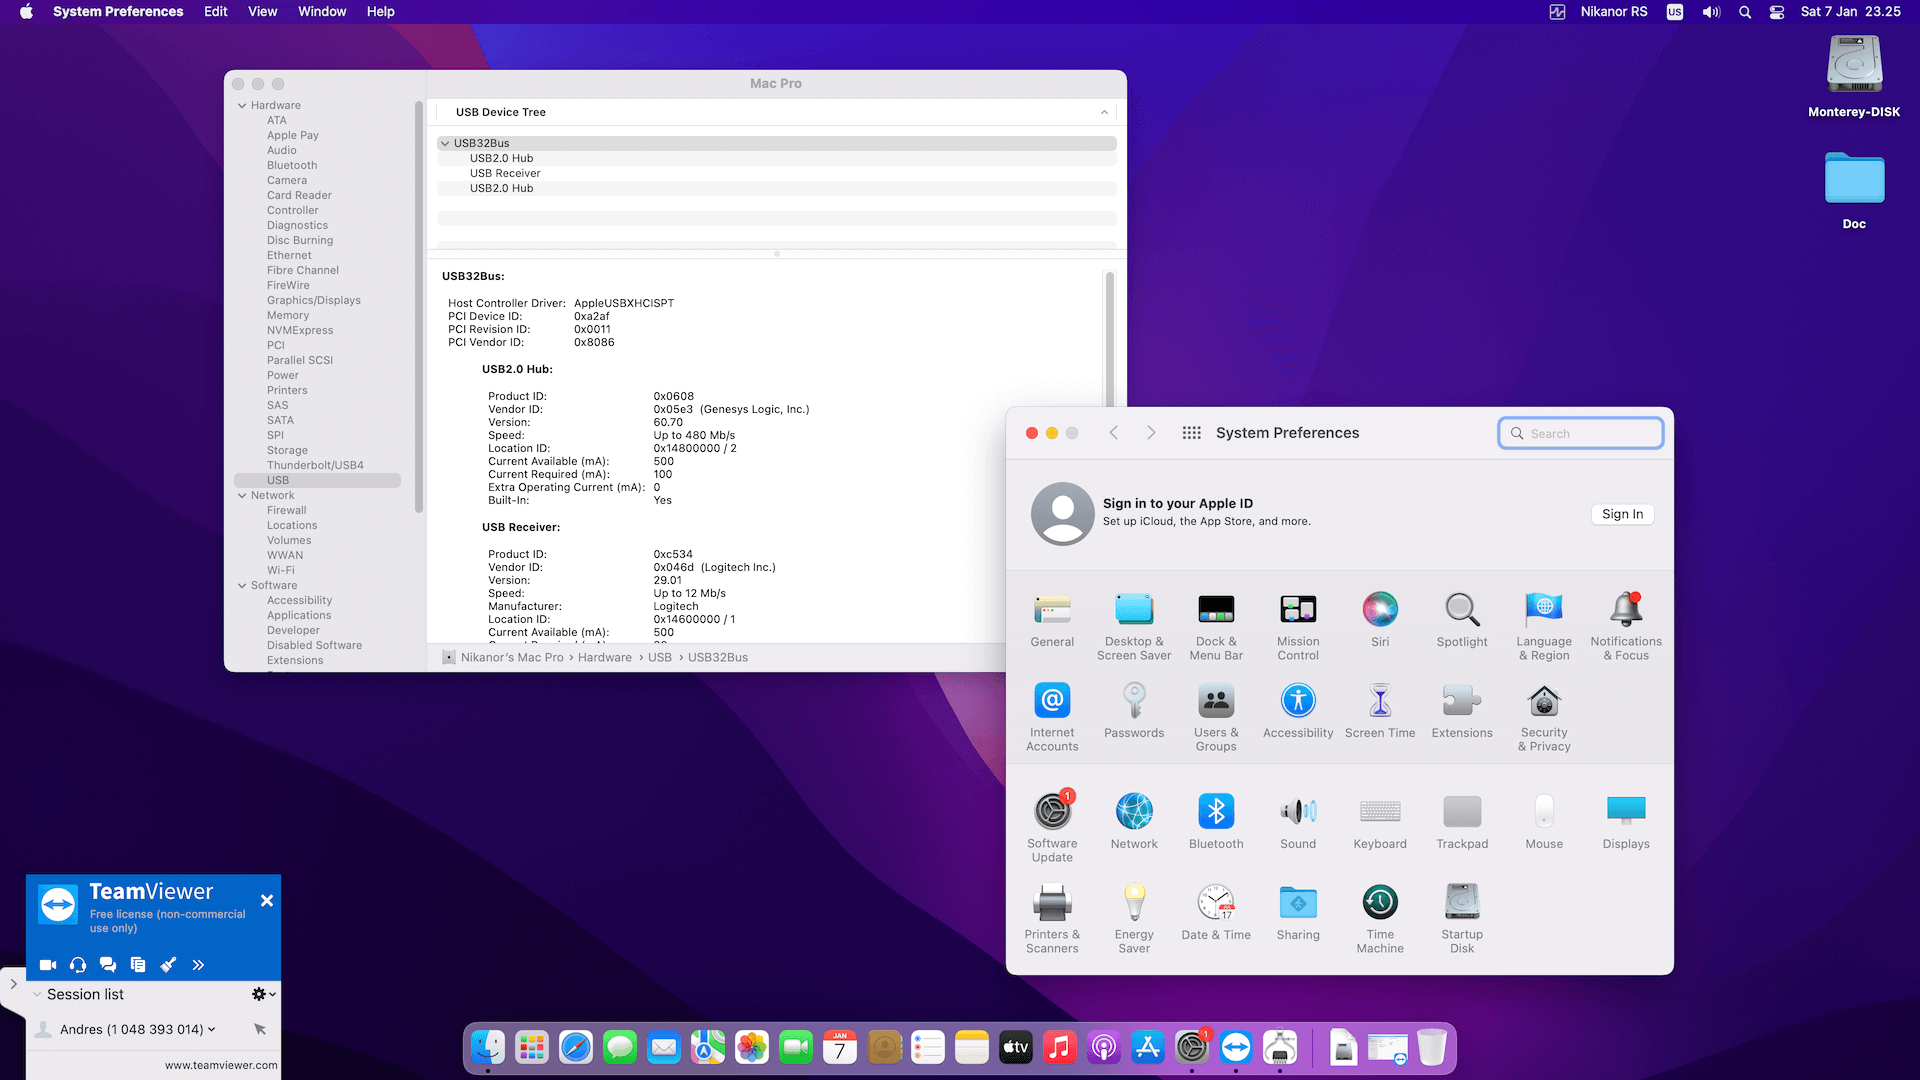Show all preferences grid button
Viewport: 1920px width, 1080px height.
coord(1191,433)
